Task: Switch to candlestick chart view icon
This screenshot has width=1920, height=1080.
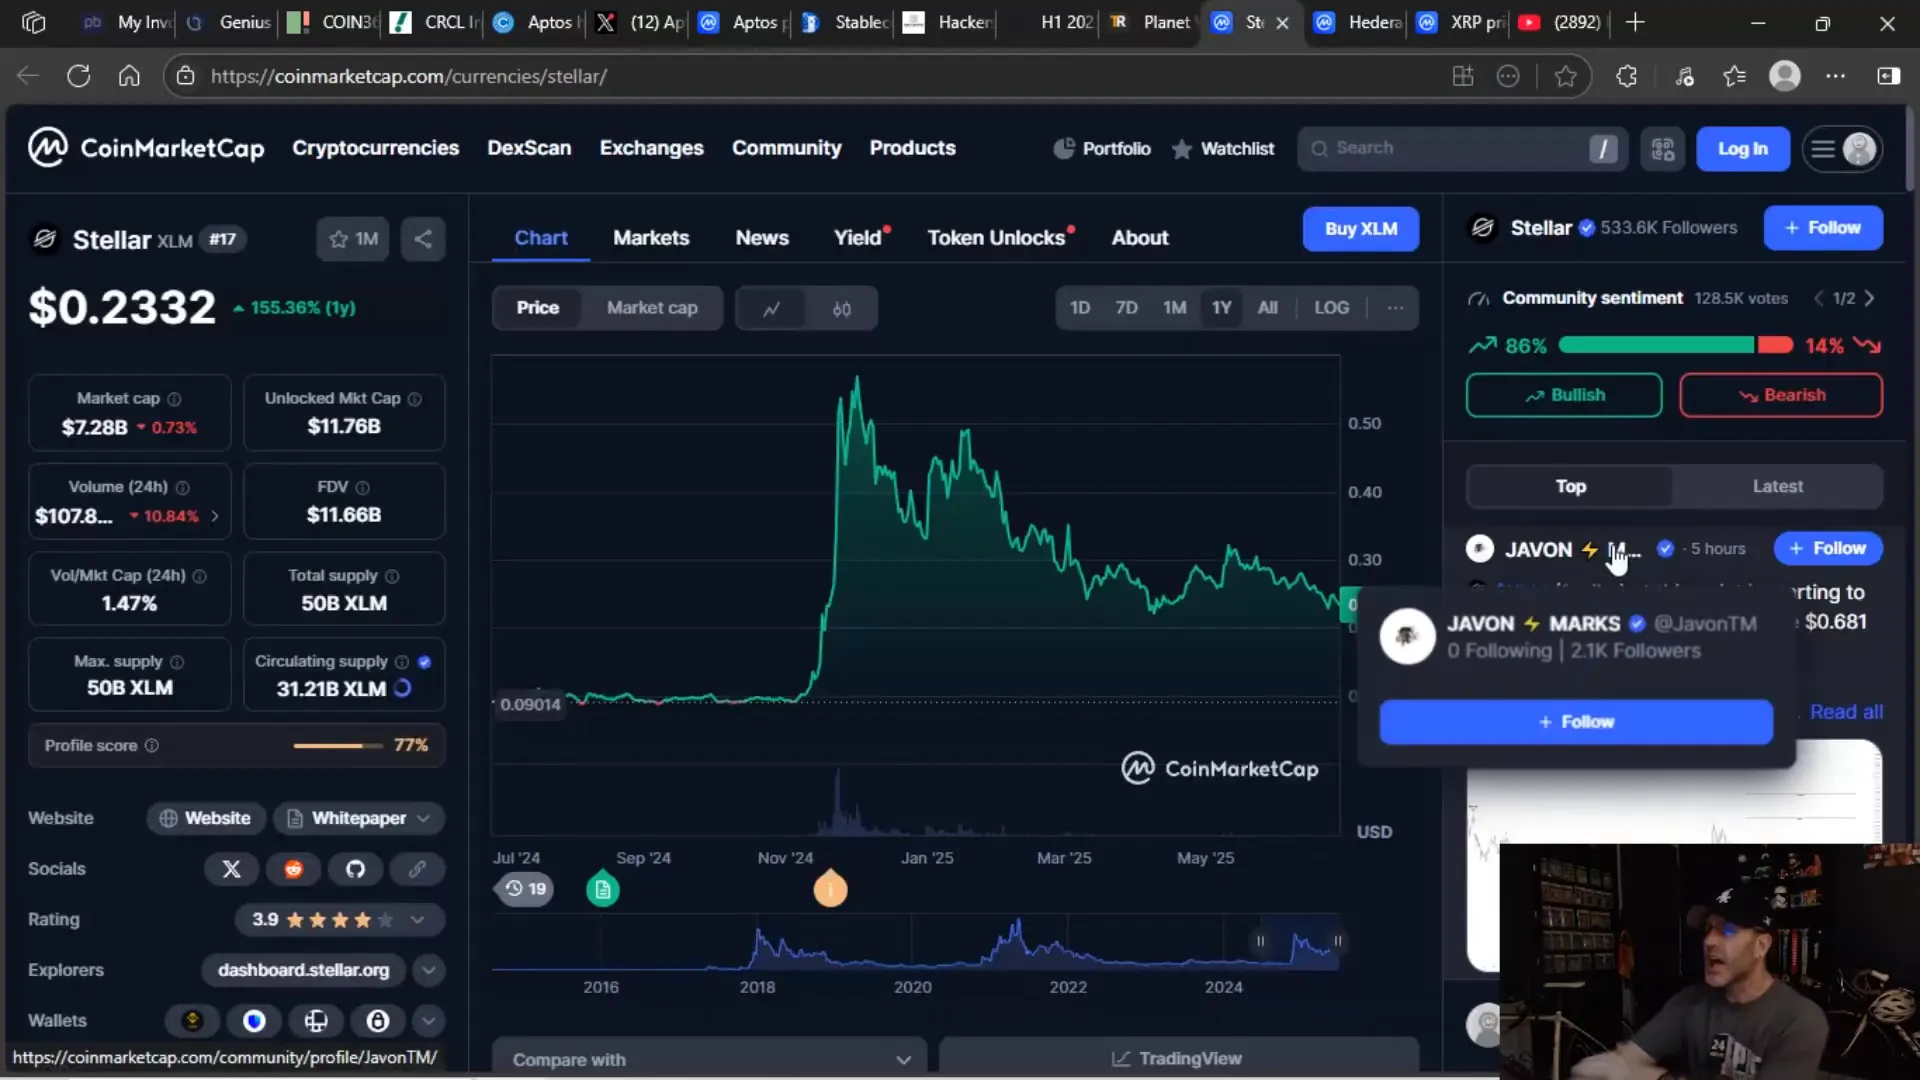Action: pos(842,308)
